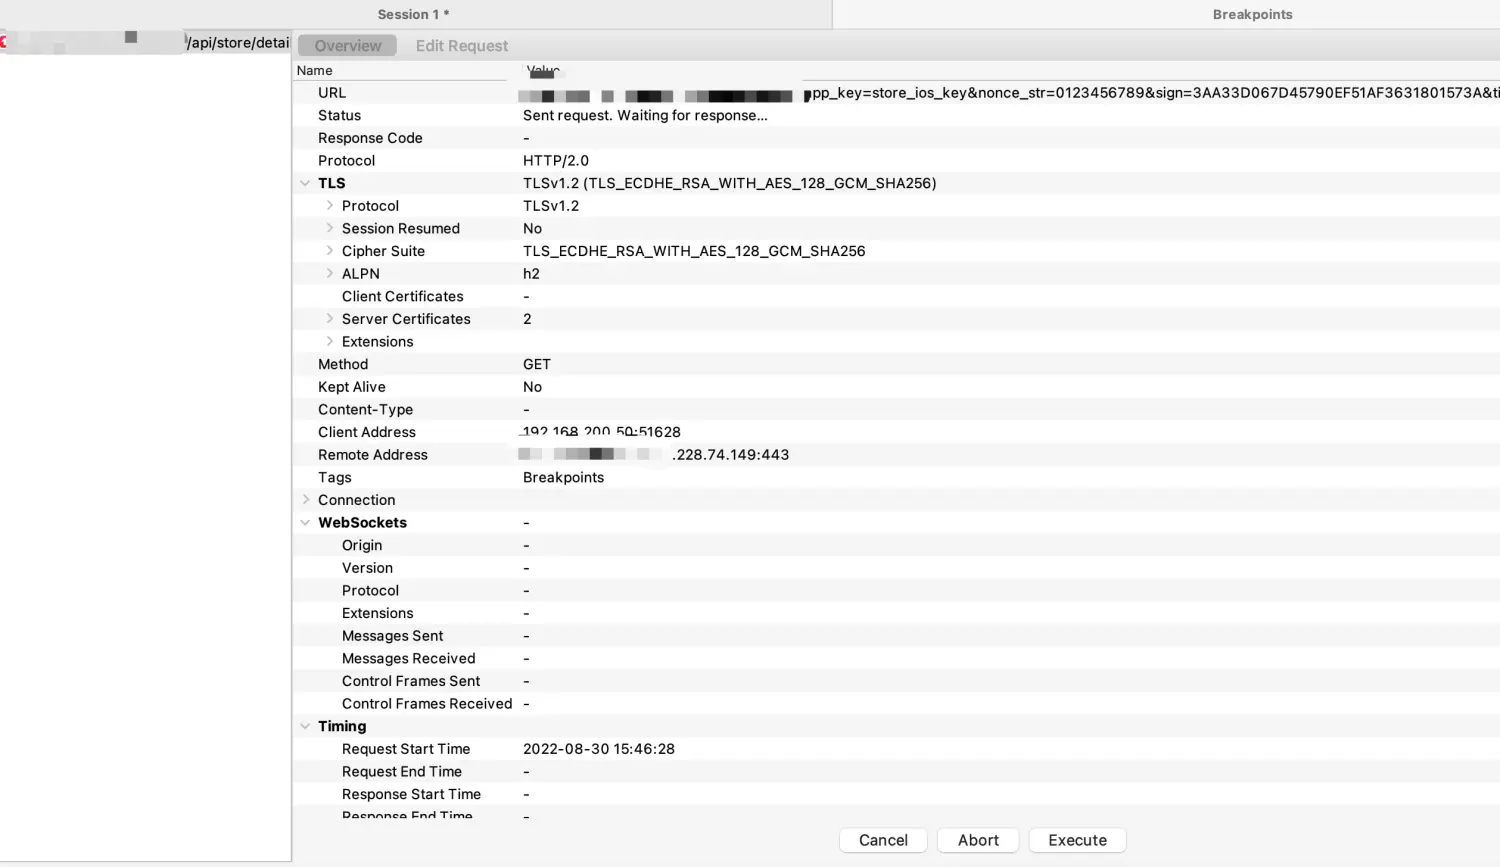This screenshot has height=867, width=1500.
Task: Click the Cancel button
Action: click(883, 840)
